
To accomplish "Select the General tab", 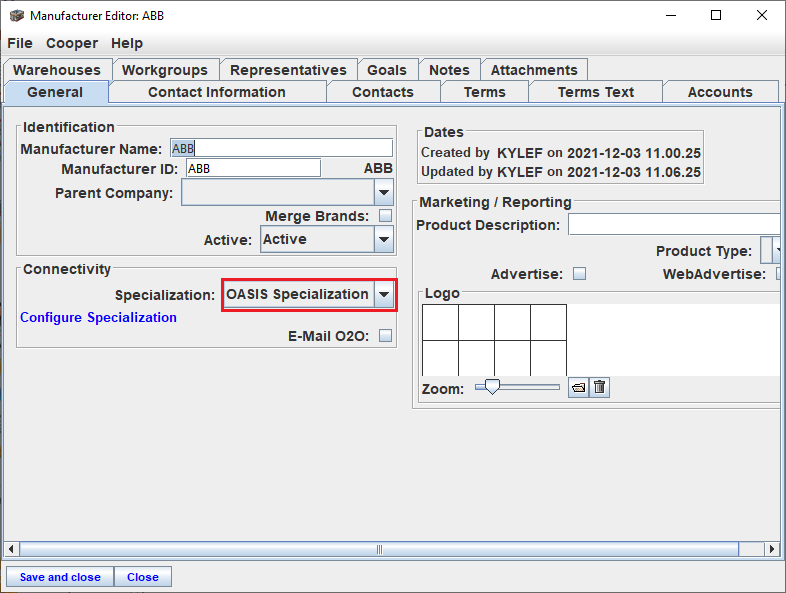I will coord(55,92).
